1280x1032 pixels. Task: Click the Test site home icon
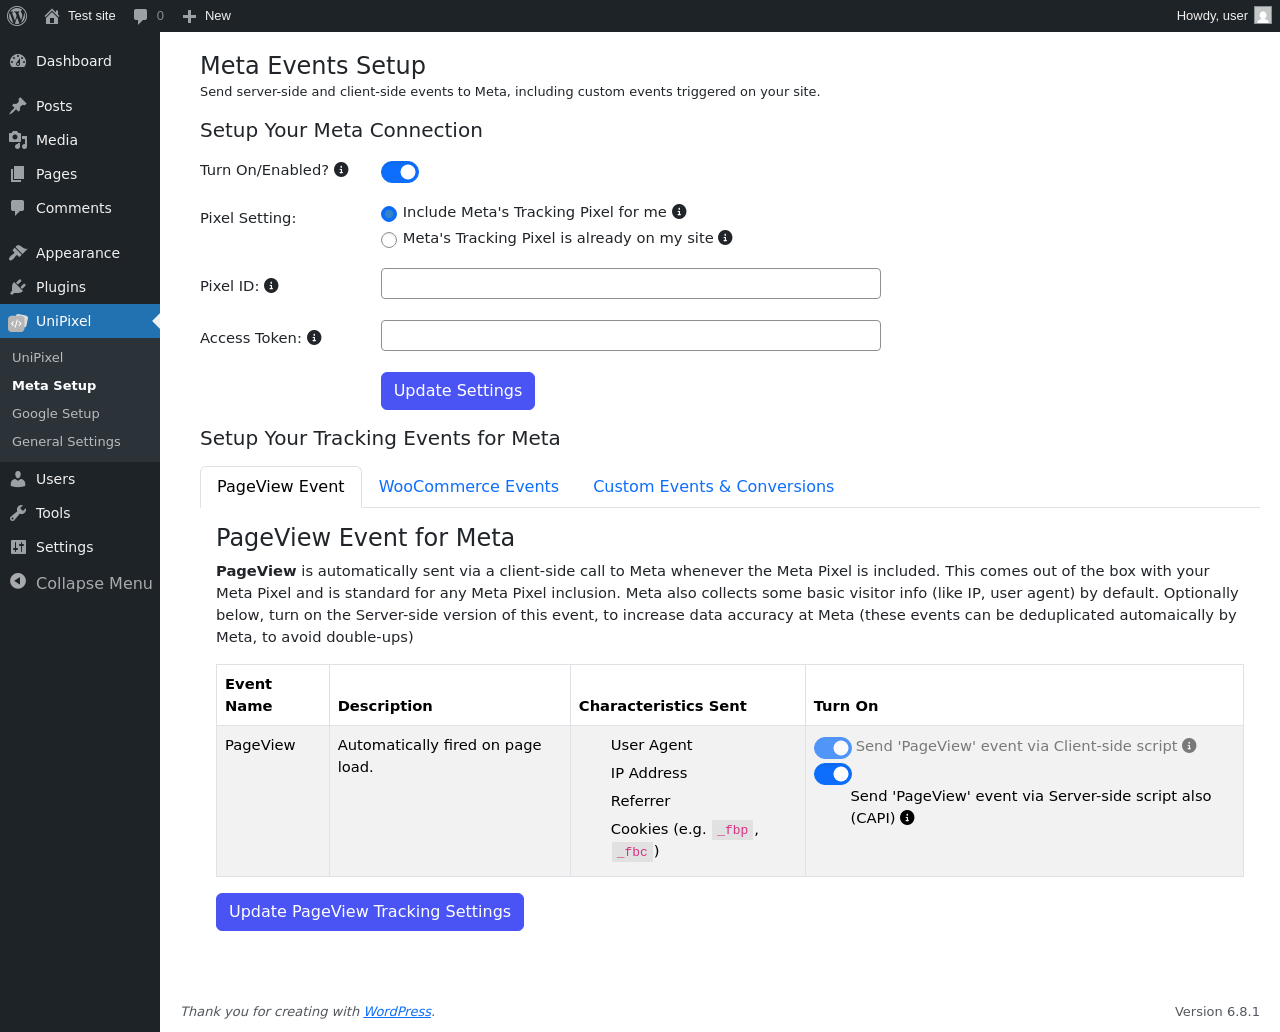coord(52,16)
